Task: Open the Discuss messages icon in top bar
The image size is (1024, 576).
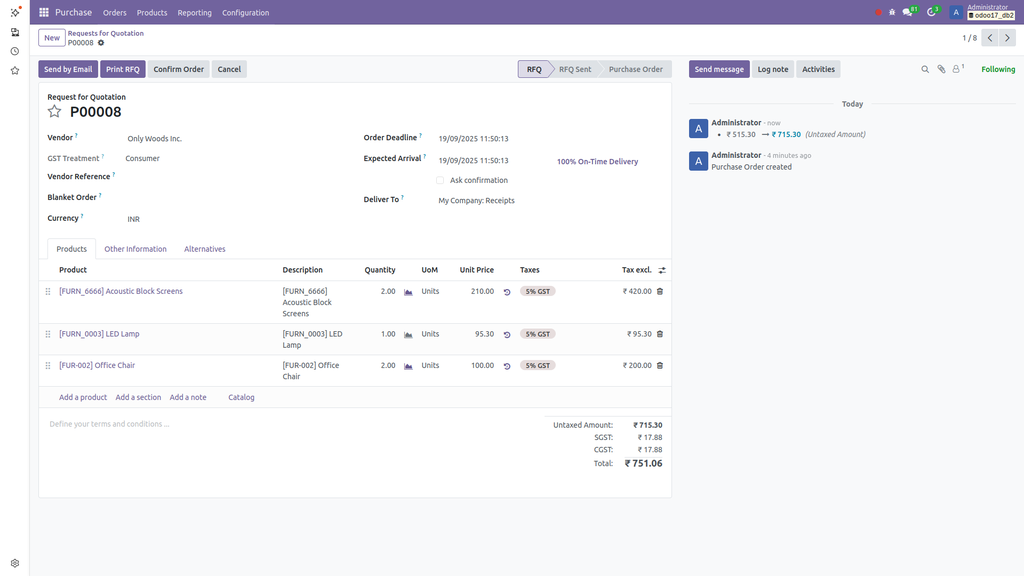Action: tap(908, 12)
